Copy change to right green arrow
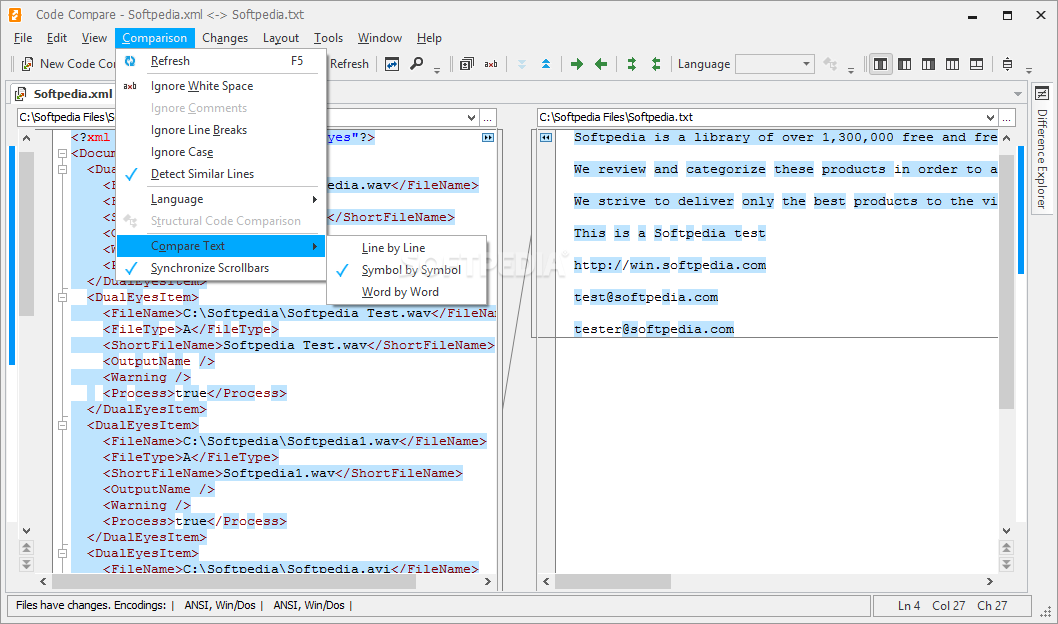This screenshot has height=624, width=1058. [577, 64]
